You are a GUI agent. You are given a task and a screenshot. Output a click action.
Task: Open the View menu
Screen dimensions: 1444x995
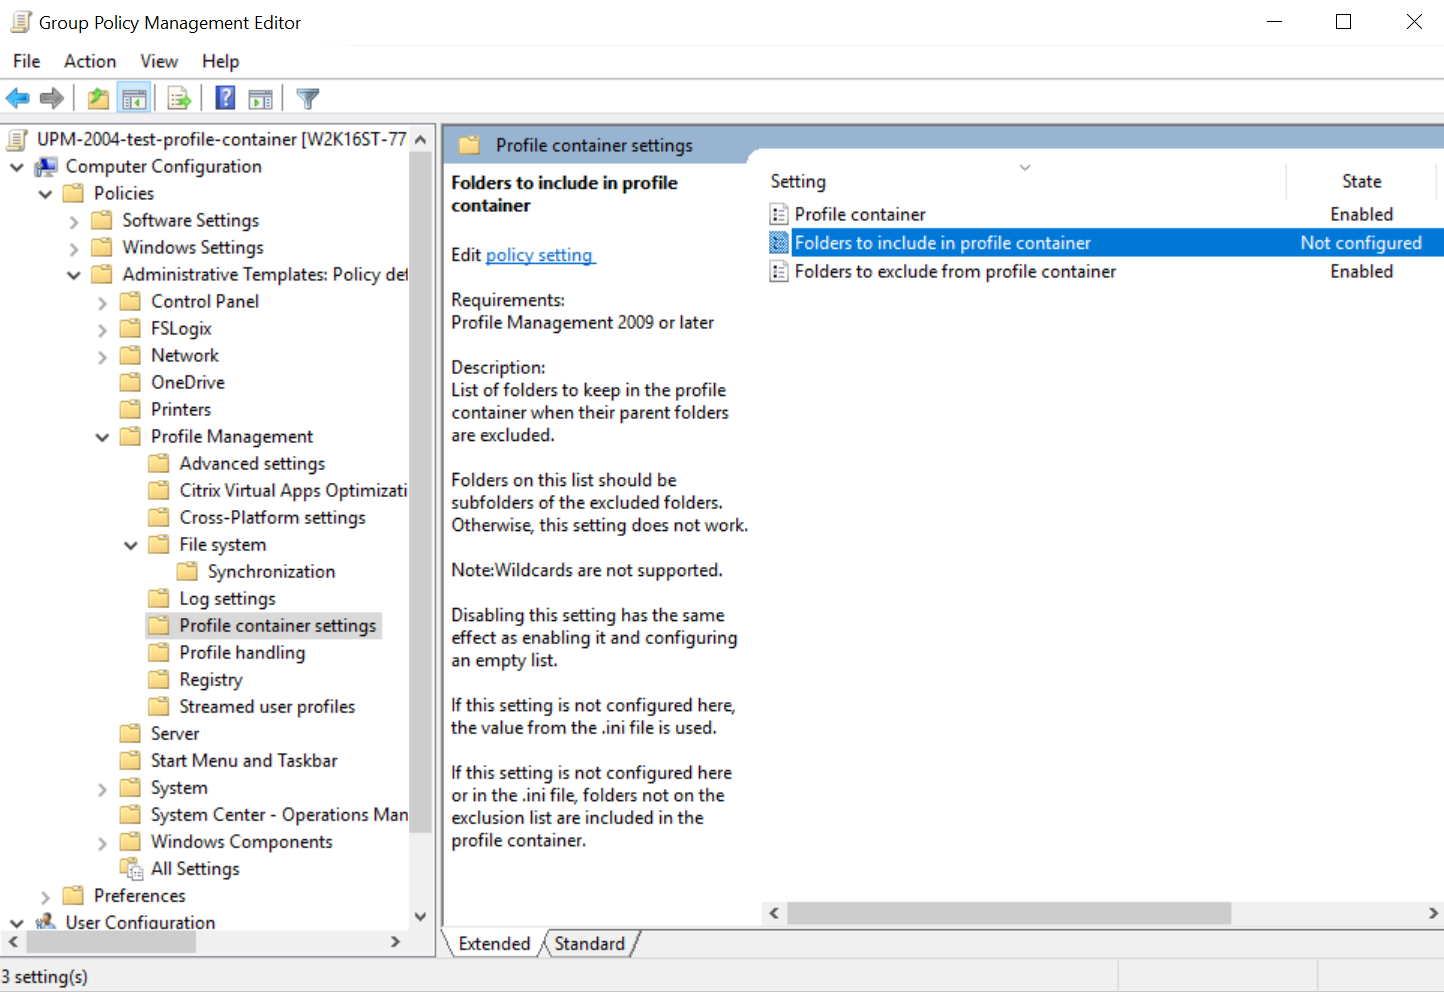(x=159, y=61)
